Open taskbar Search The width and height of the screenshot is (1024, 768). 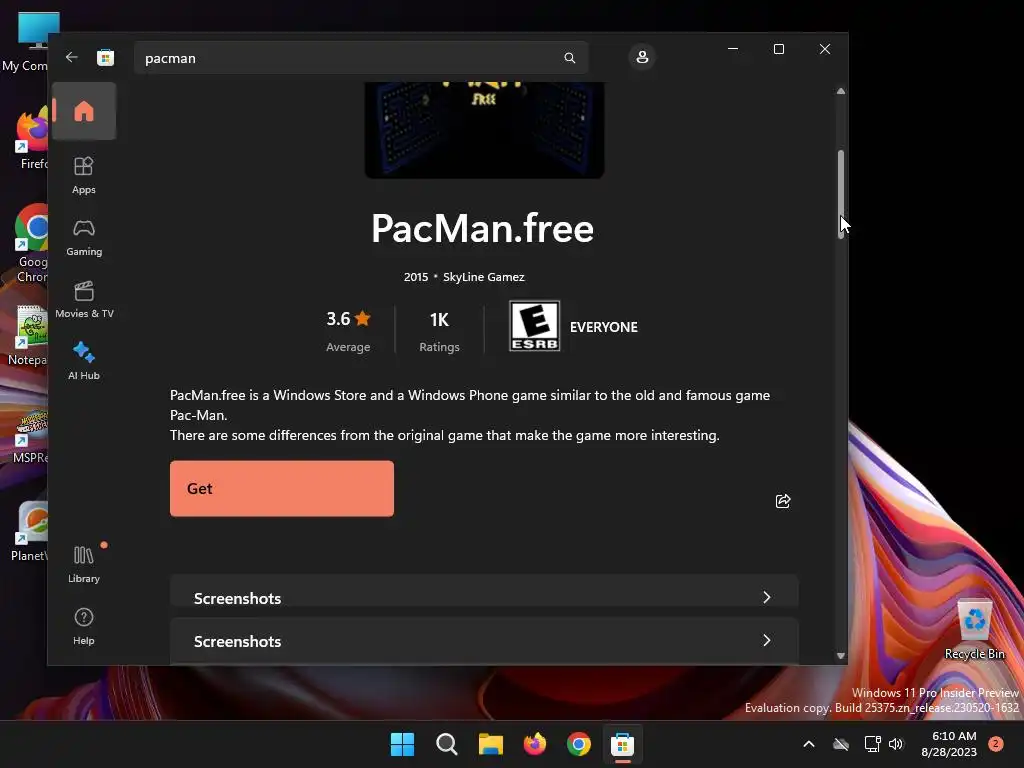(x=447, y=744)
